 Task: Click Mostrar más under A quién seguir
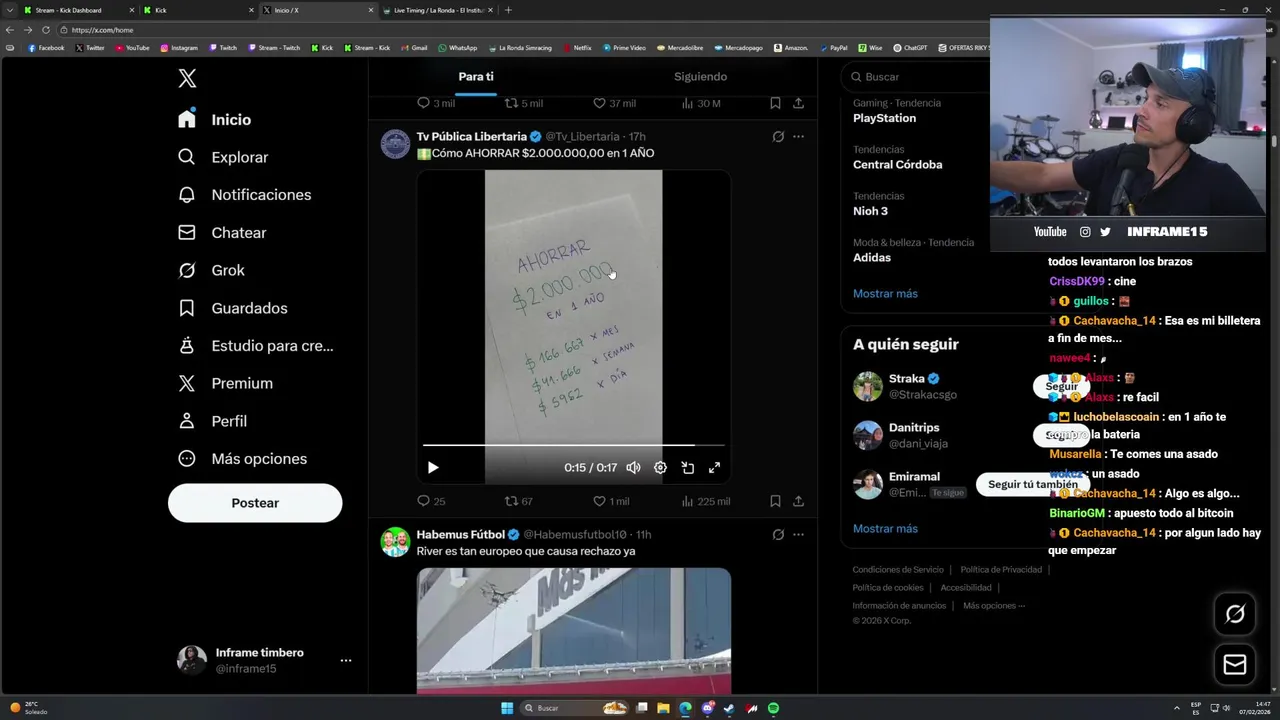point(885,529)
